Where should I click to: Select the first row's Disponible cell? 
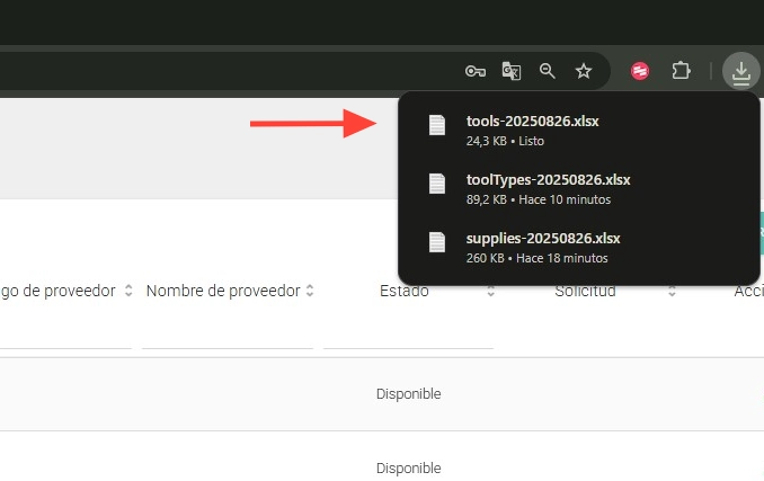pyautogui.click(x=408, y=394)
